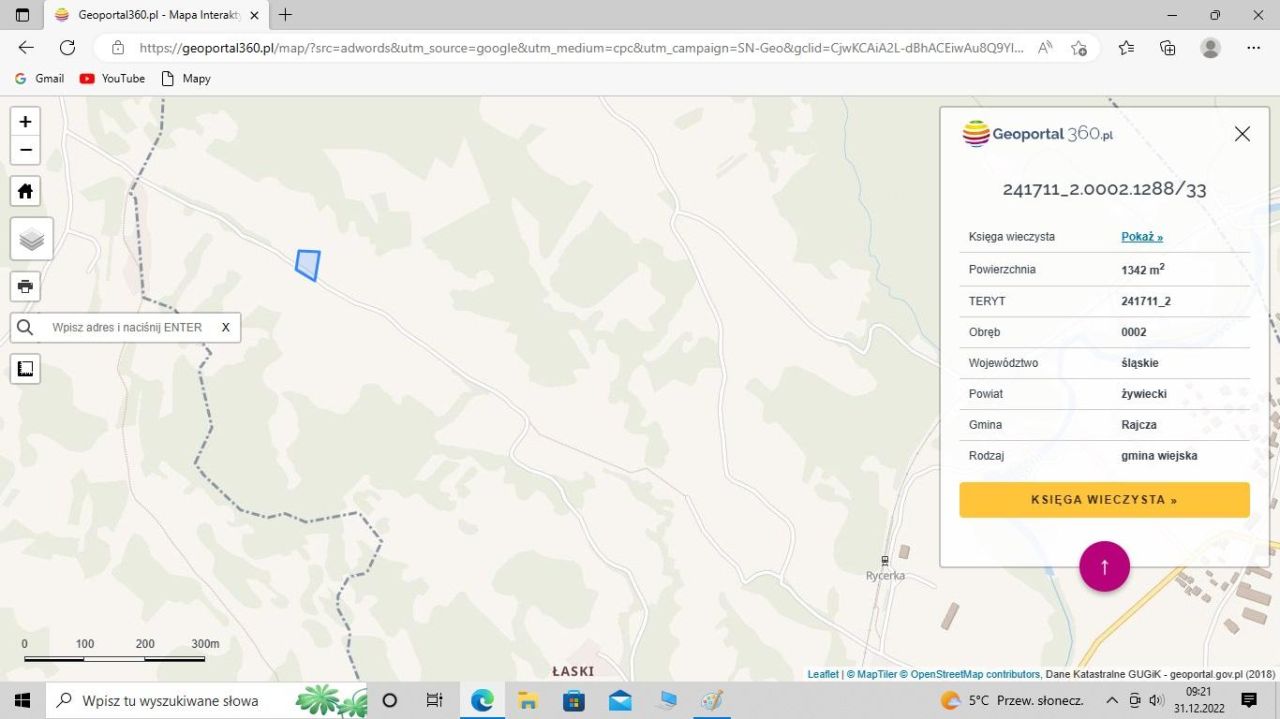The image size is (1280, 719).
Task: Refresh the current page
Action: (x=67, y=47)
